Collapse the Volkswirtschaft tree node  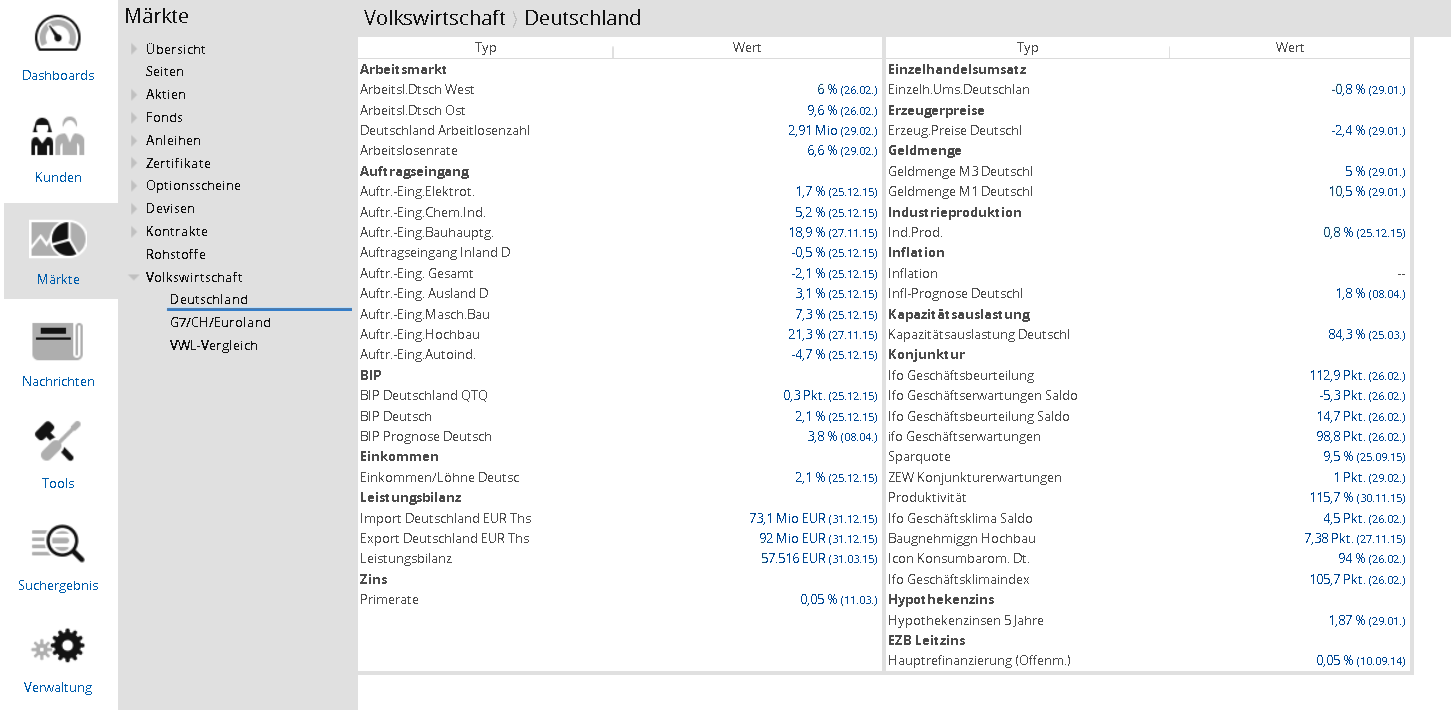(x=135, y=278)
